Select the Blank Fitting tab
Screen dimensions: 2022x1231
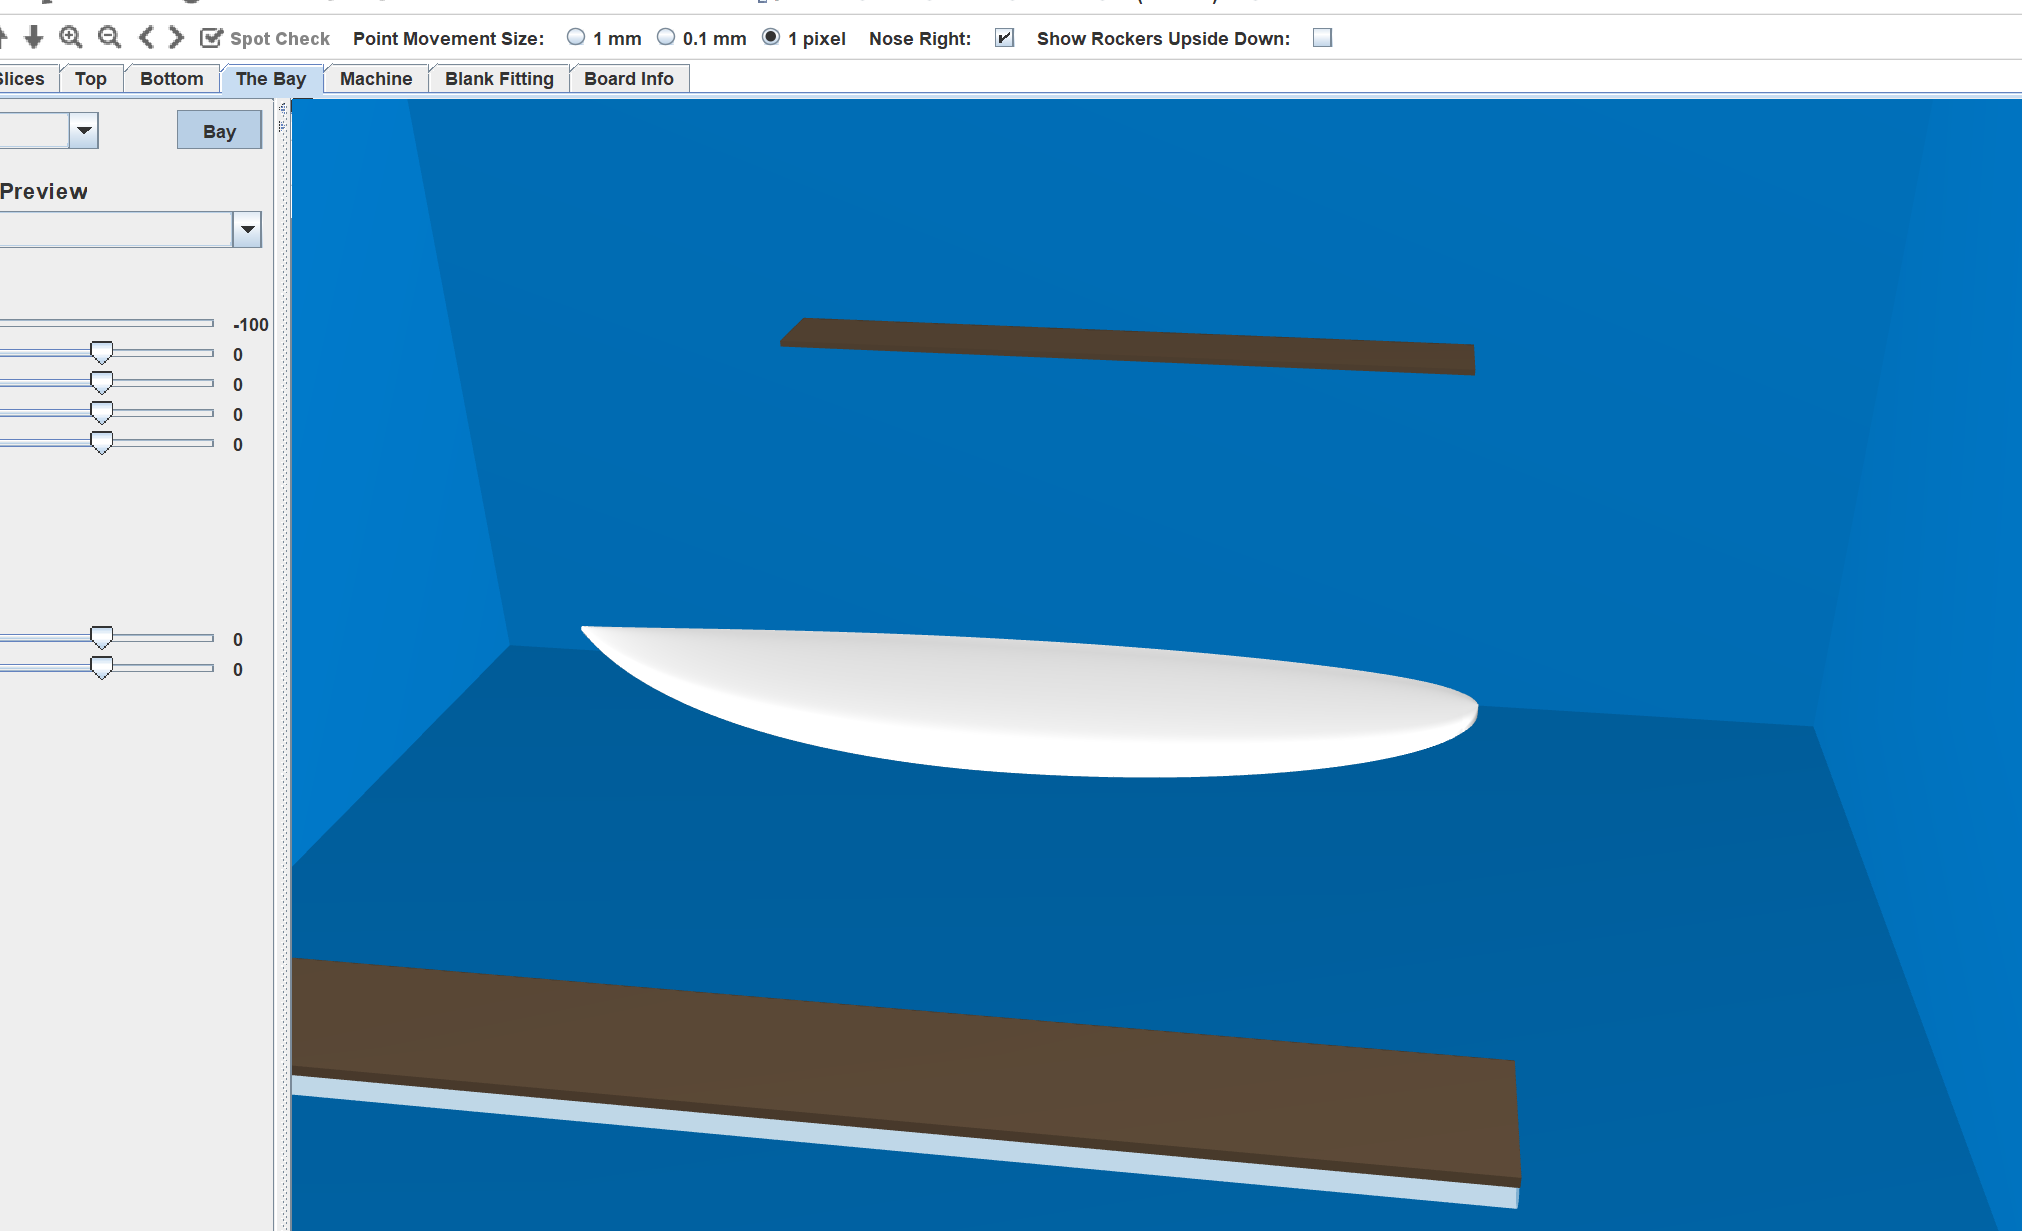pyautogui.click(x=498, y=78)
